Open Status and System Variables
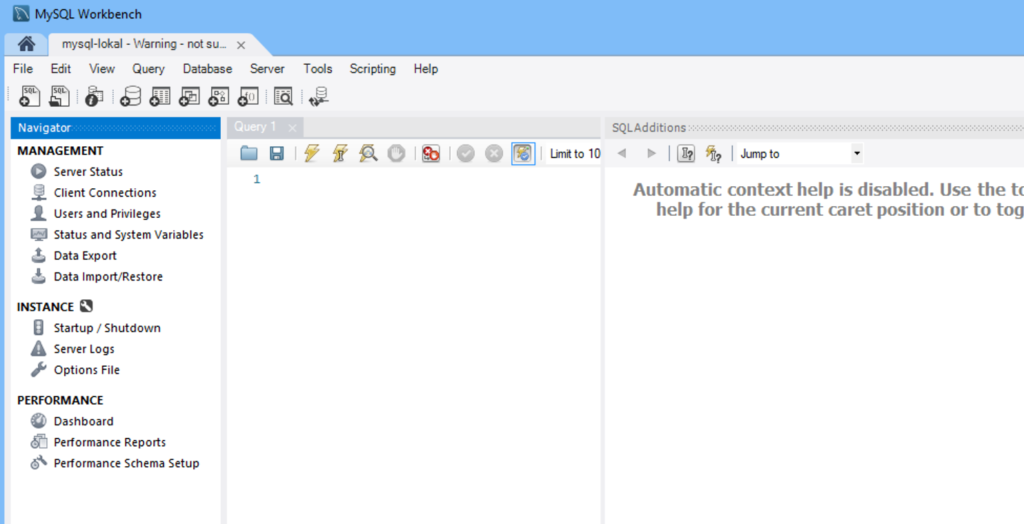1024x524 pixels. click(129, 235)
